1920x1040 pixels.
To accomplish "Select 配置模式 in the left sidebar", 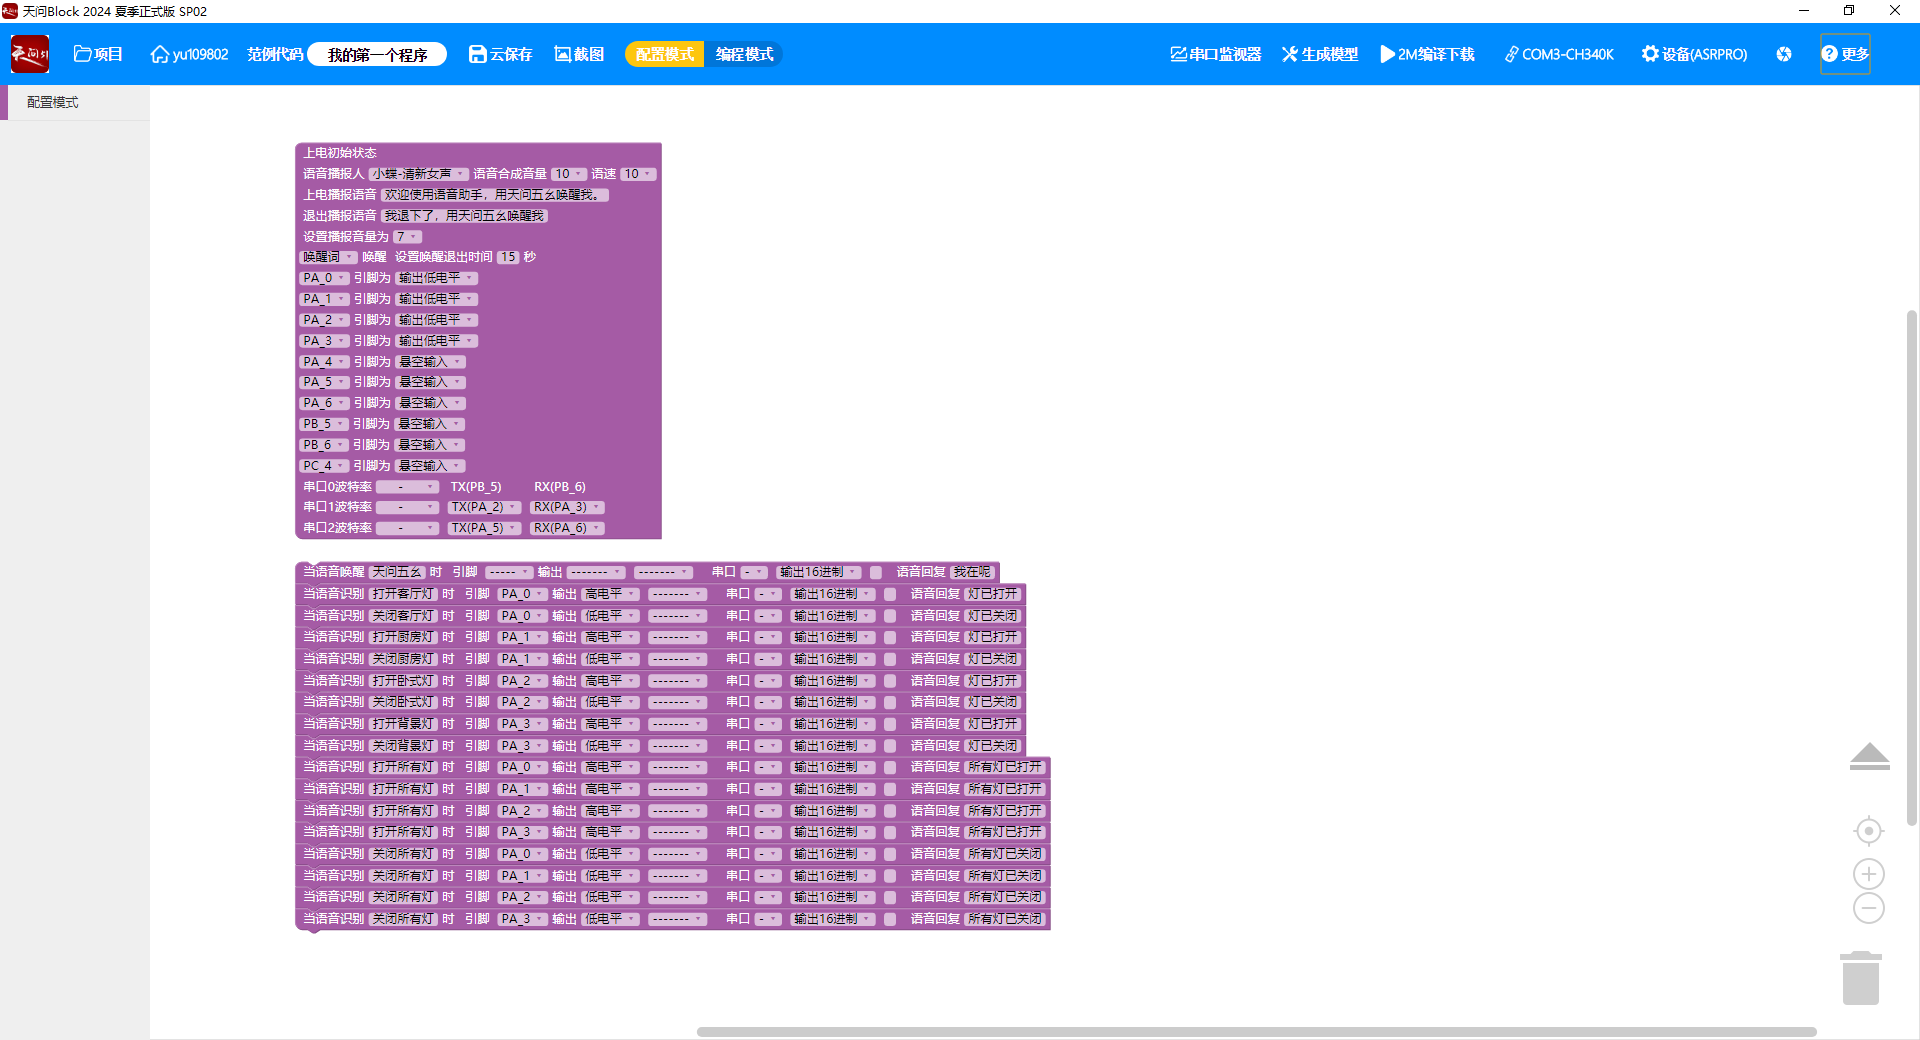I will (x=53, y=102).
